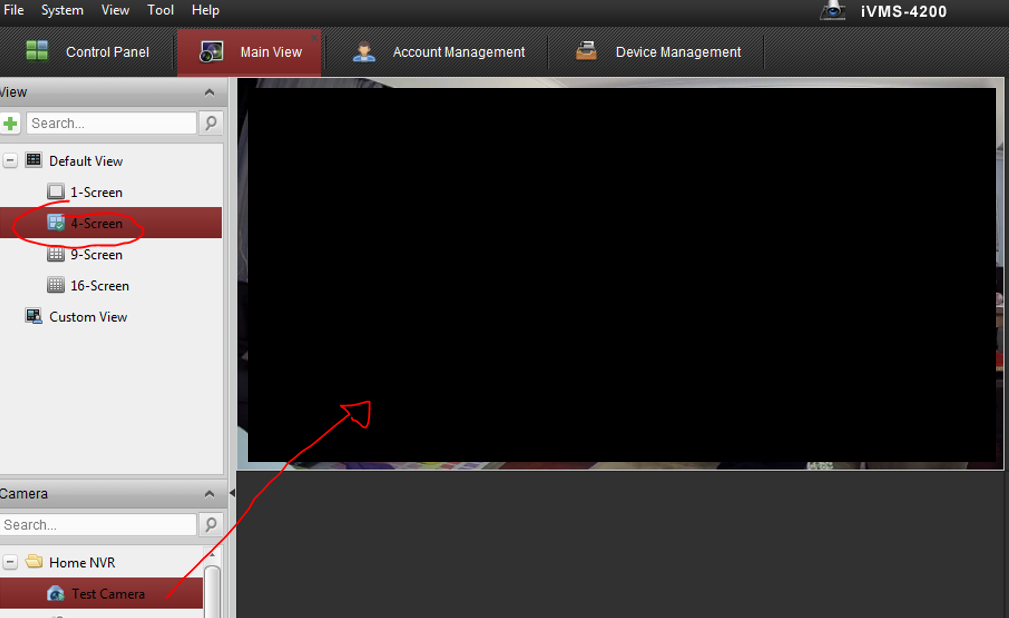Collapse the Camera panel with chevron
This screenshot has height=618, width=1009.
pos(209,494)
